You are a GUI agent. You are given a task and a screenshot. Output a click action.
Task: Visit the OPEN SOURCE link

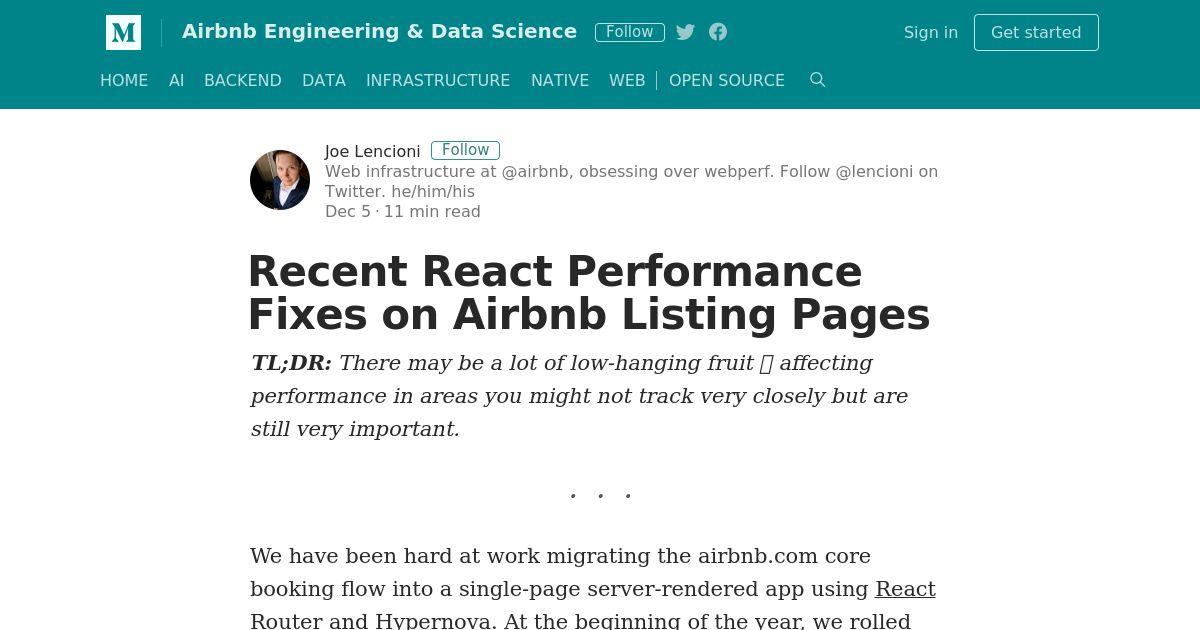click(727, 80)
